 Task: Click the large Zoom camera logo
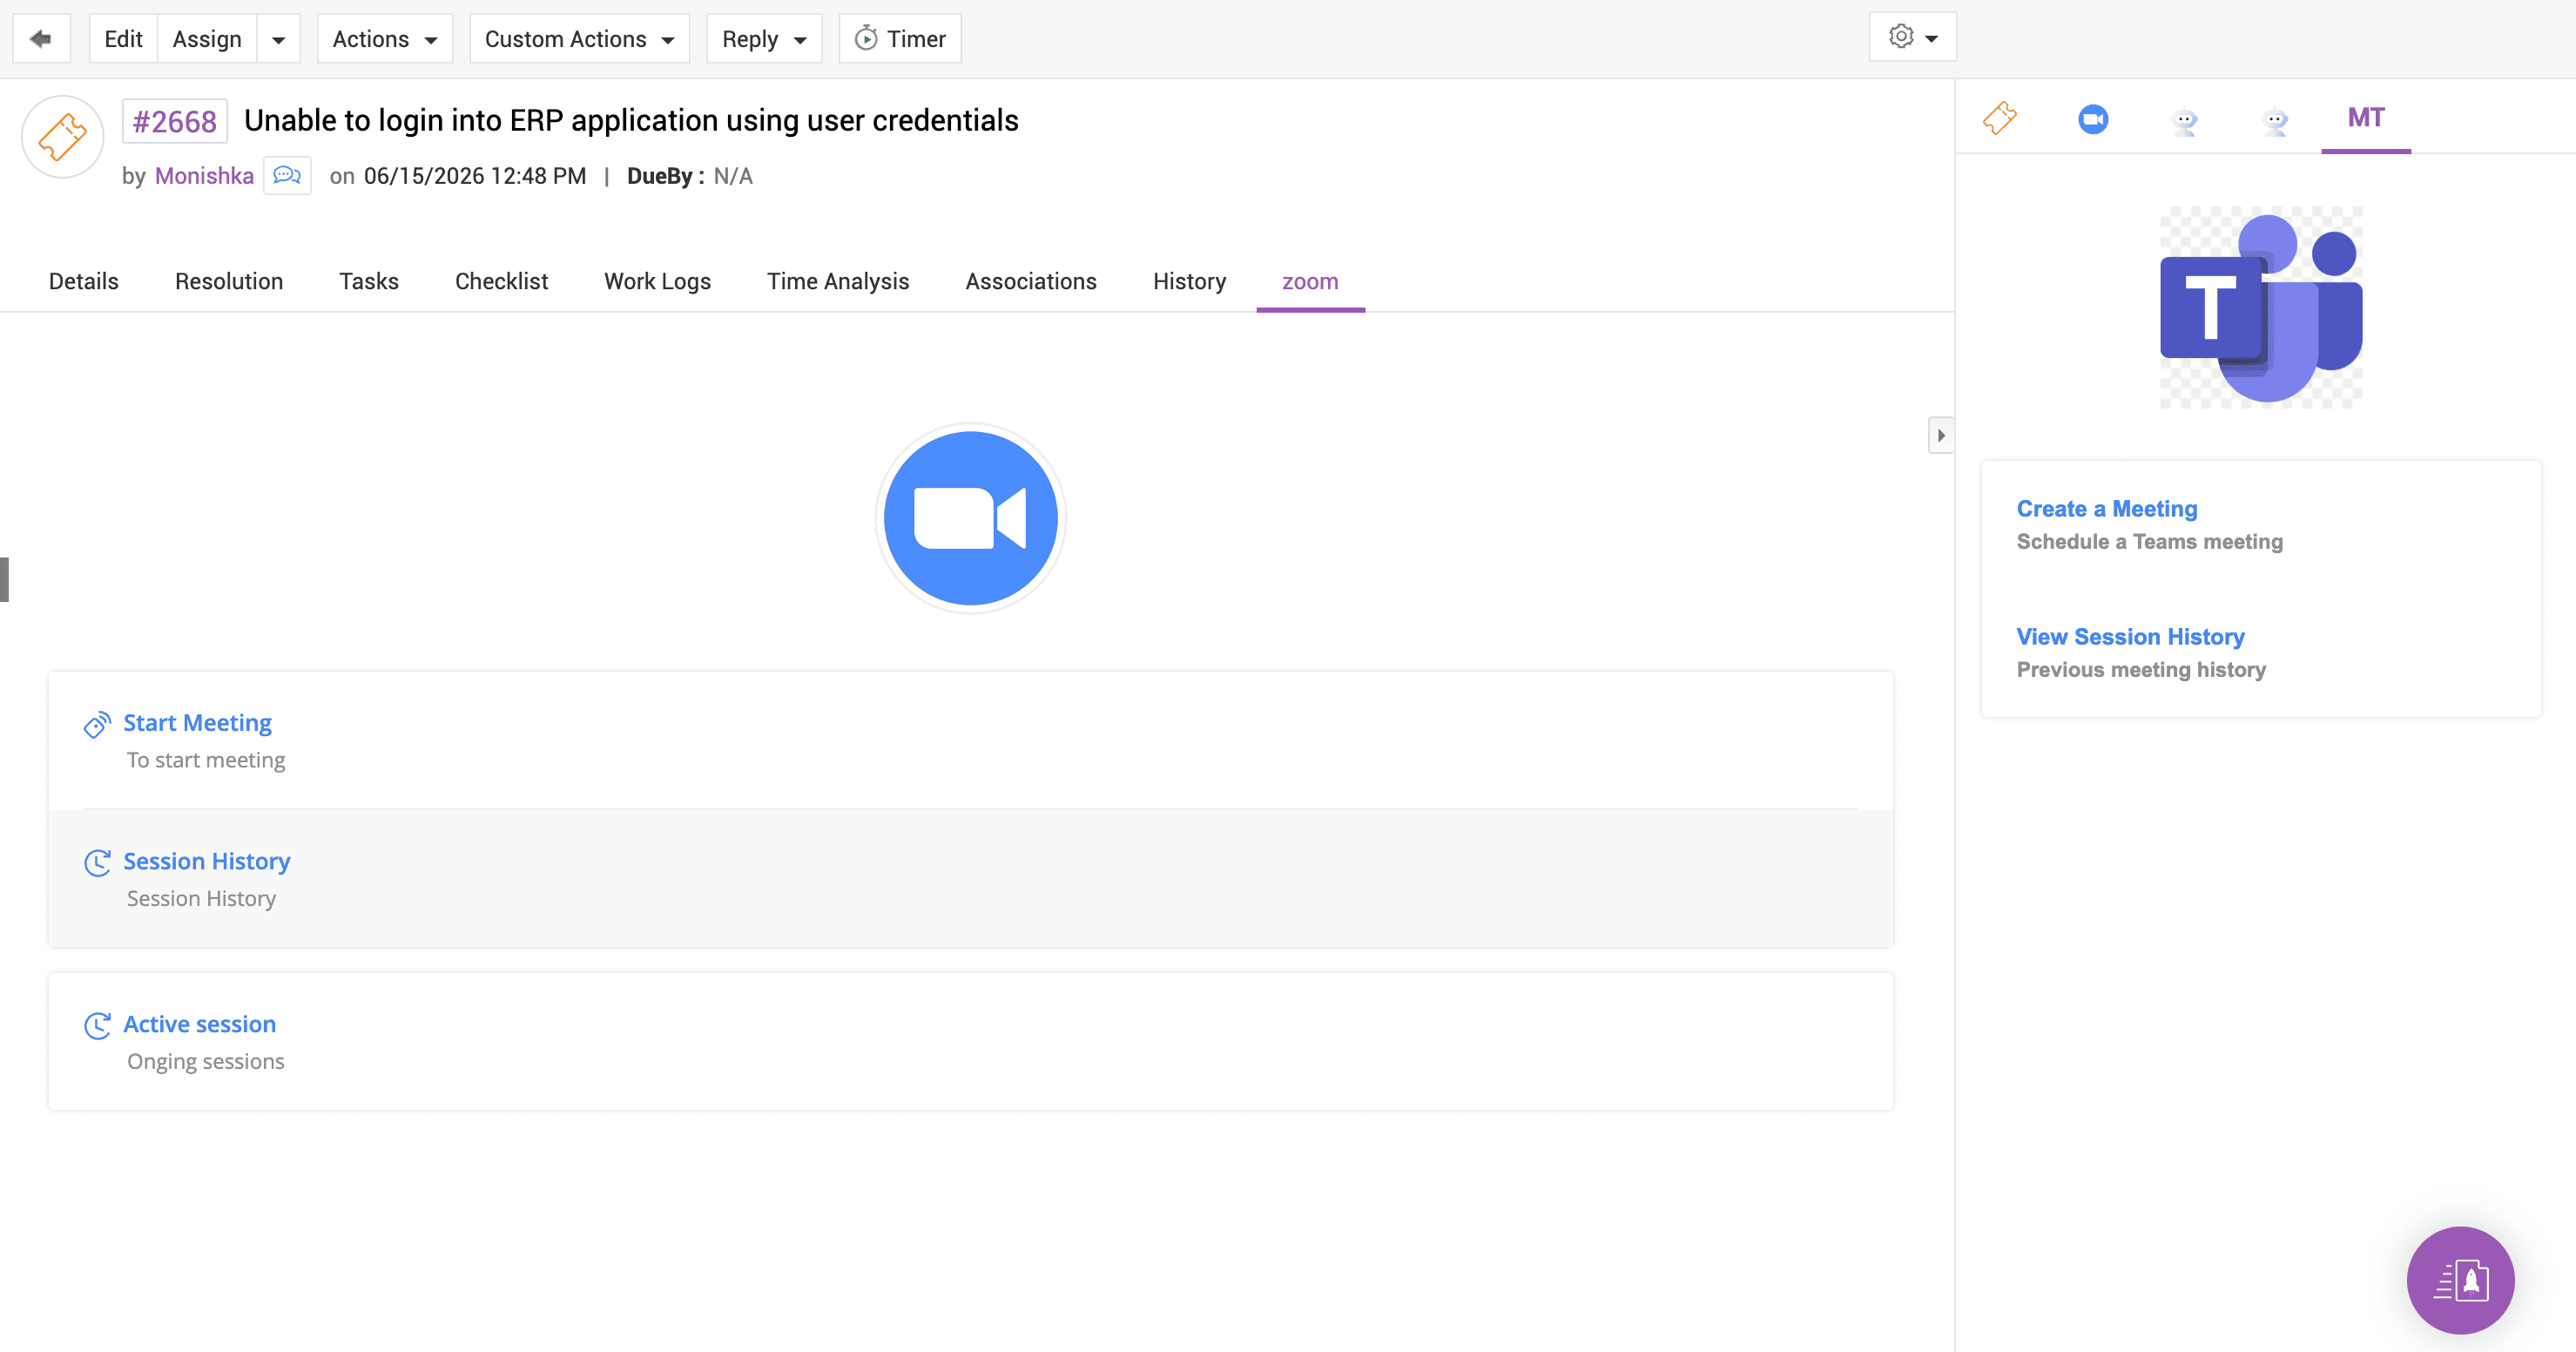point(970,518)
